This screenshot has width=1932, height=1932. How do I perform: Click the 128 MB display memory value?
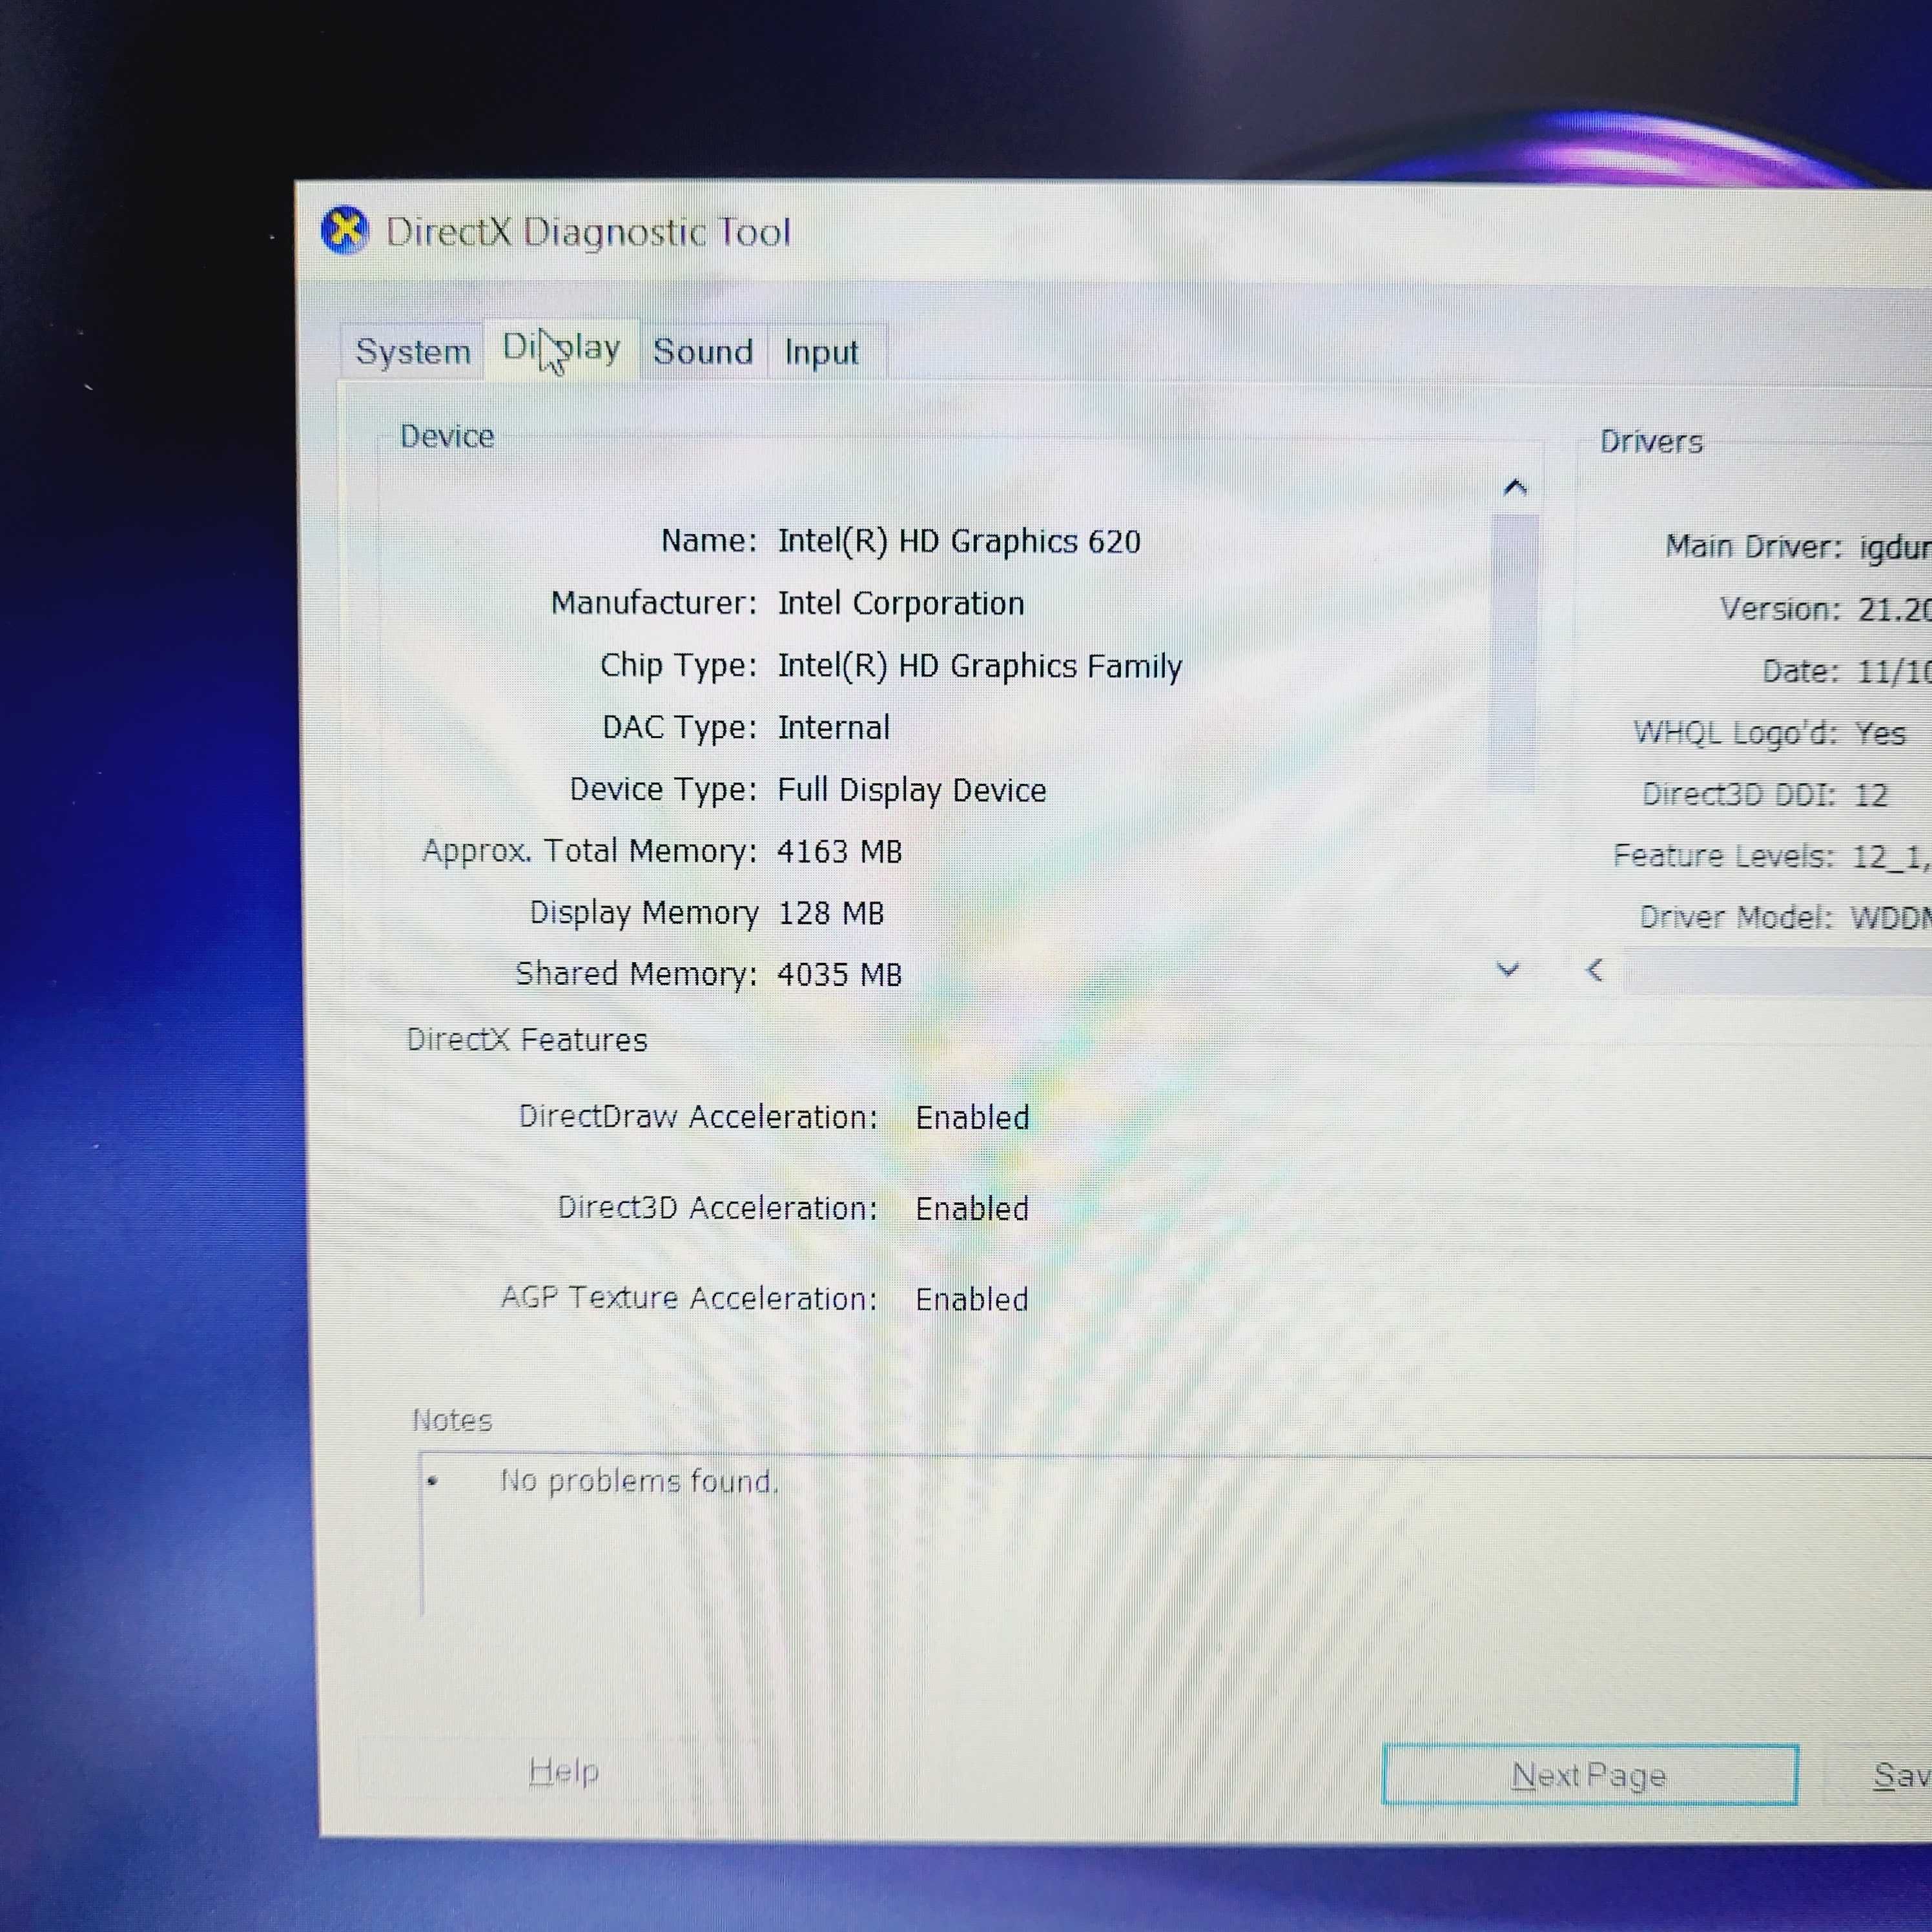click(x=831, y=913)
